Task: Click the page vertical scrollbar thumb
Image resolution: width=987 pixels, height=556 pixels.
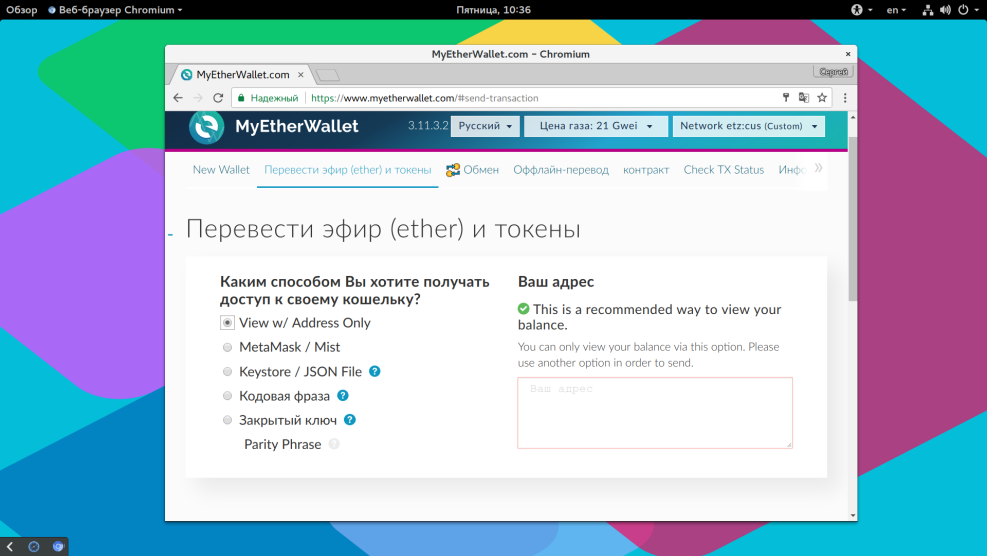Action: click(853, 218)
